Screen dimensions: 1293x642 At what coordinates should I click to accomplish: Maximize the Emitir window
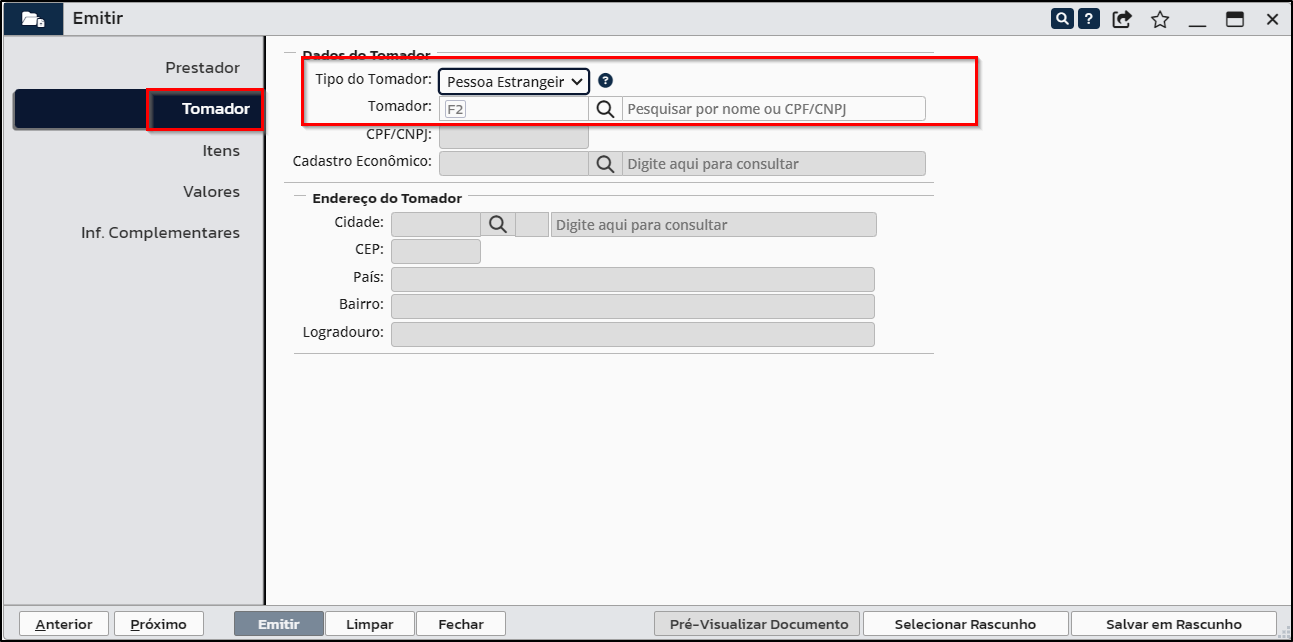[x=1235, y=19]
